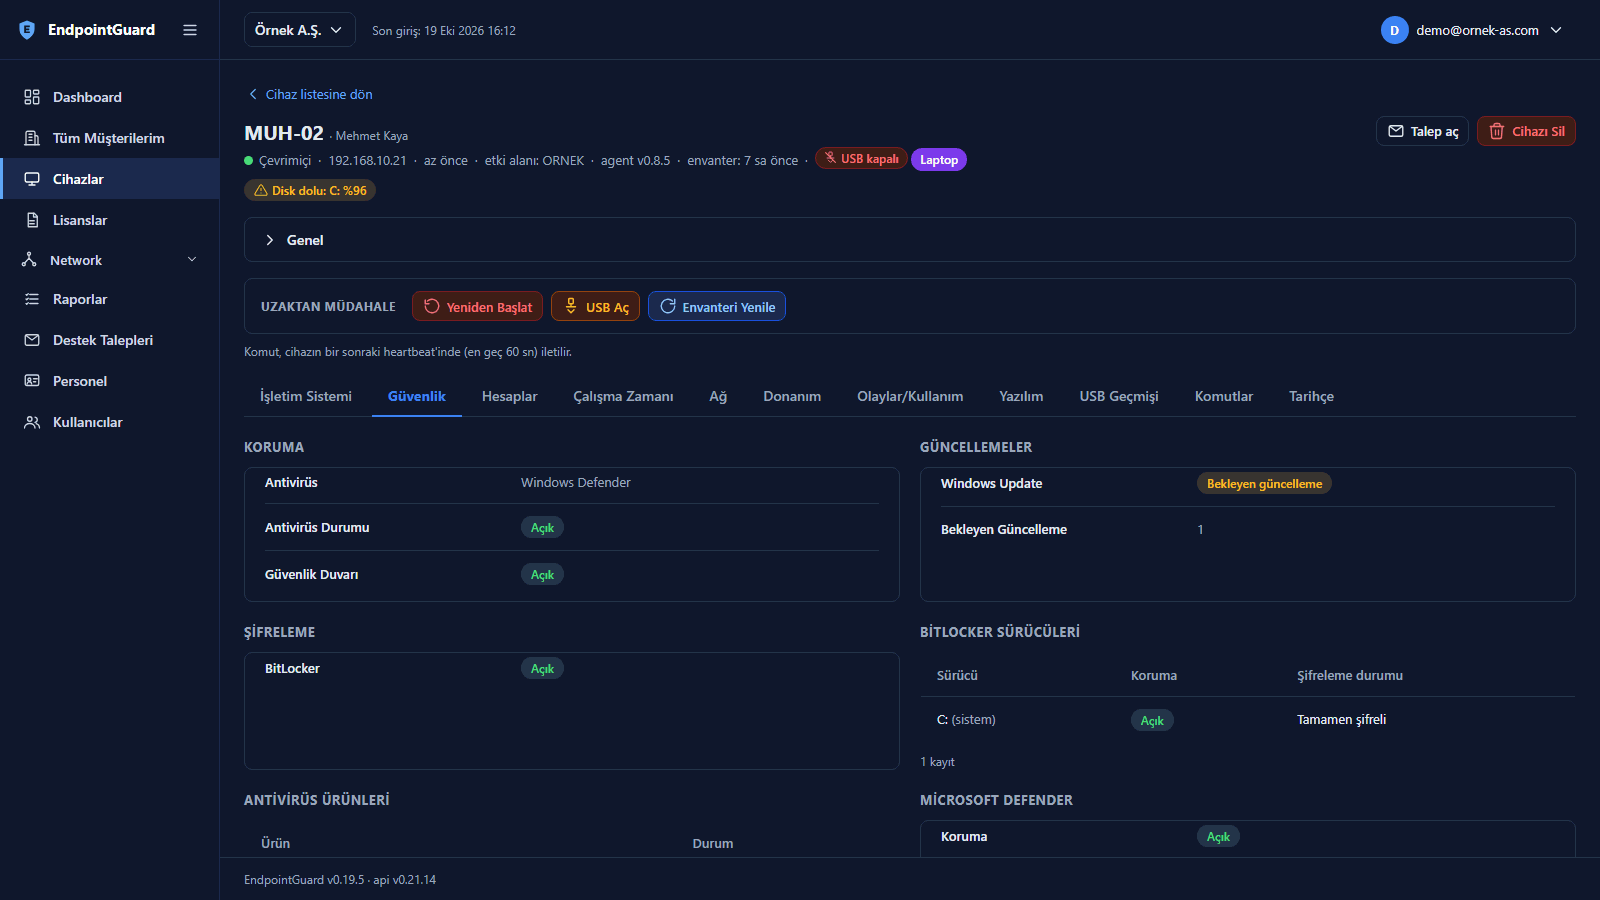Click the IP address 192.168.10.21
The image size is (1600, 900).
[x=367, y=160]
